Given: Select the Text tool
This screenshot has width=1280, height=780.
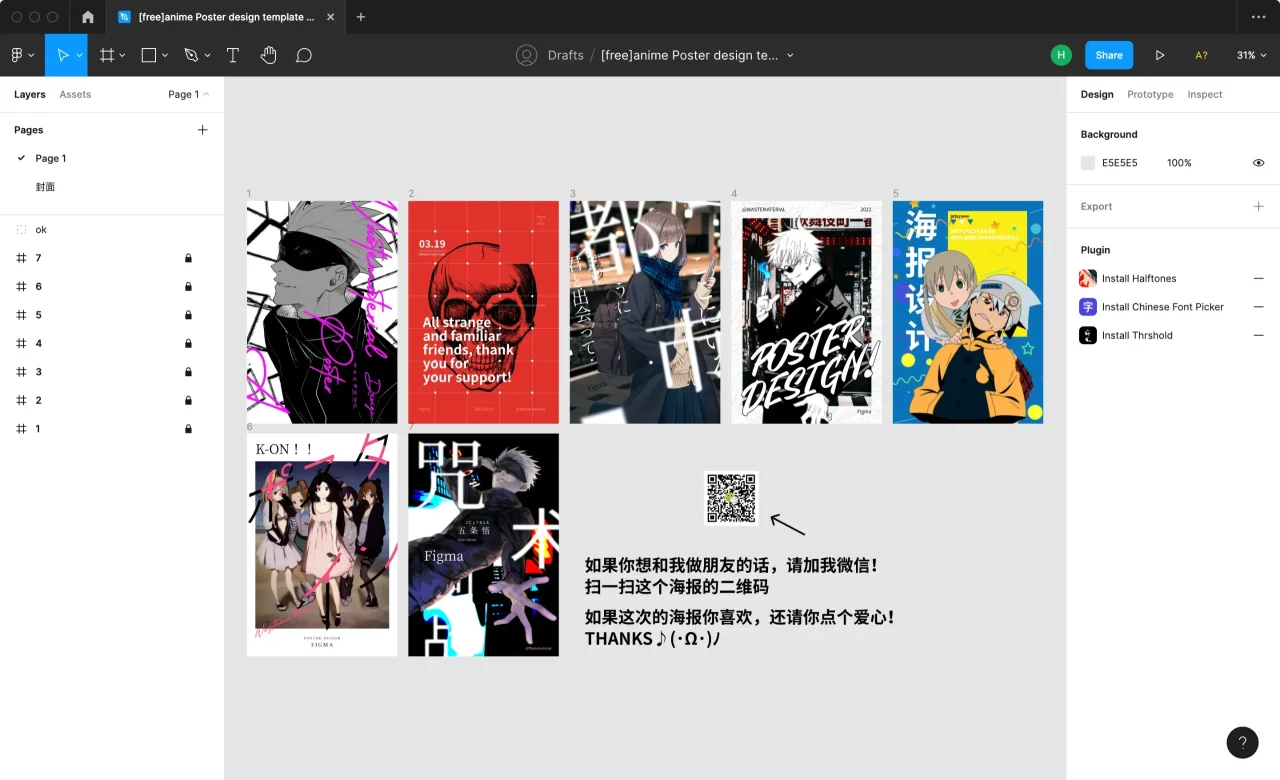Looking at the screenshot, I should (x=233, y=55).
